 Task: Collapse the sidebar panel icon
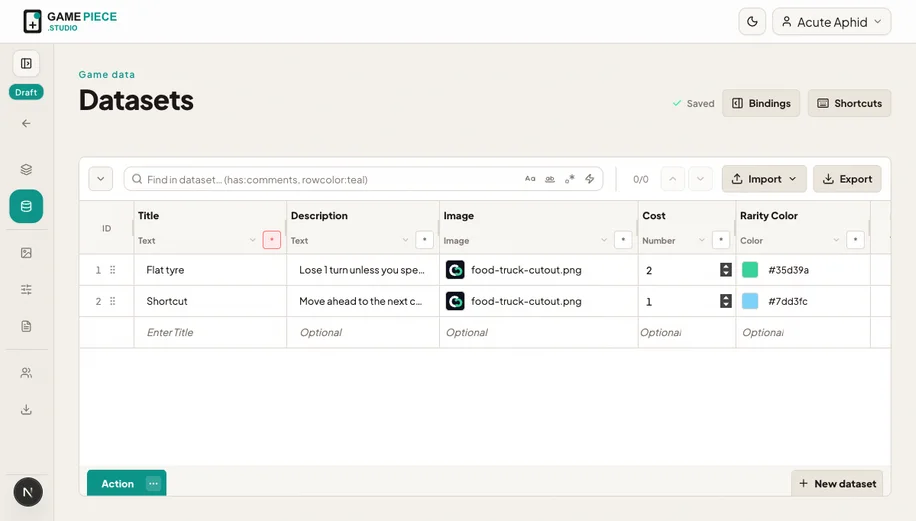pyautogui.click(x=26, y=64)
